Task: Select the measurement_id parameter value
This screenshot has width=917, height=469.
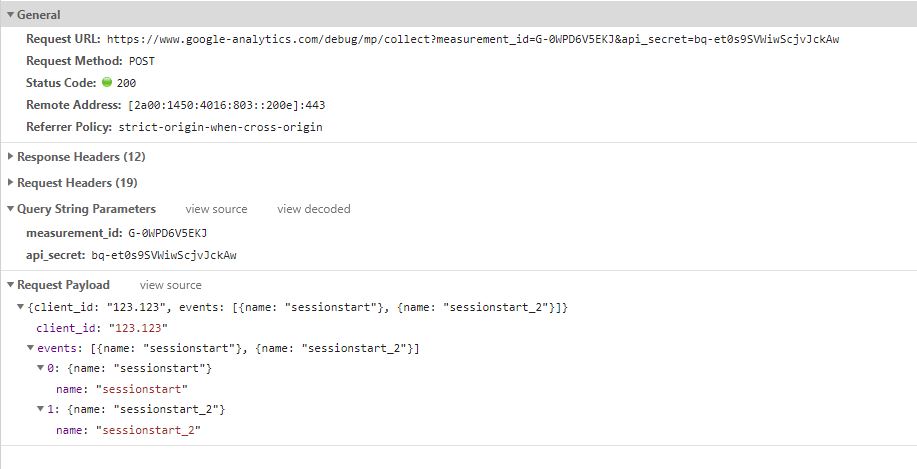Action: [x=167, y=233]
